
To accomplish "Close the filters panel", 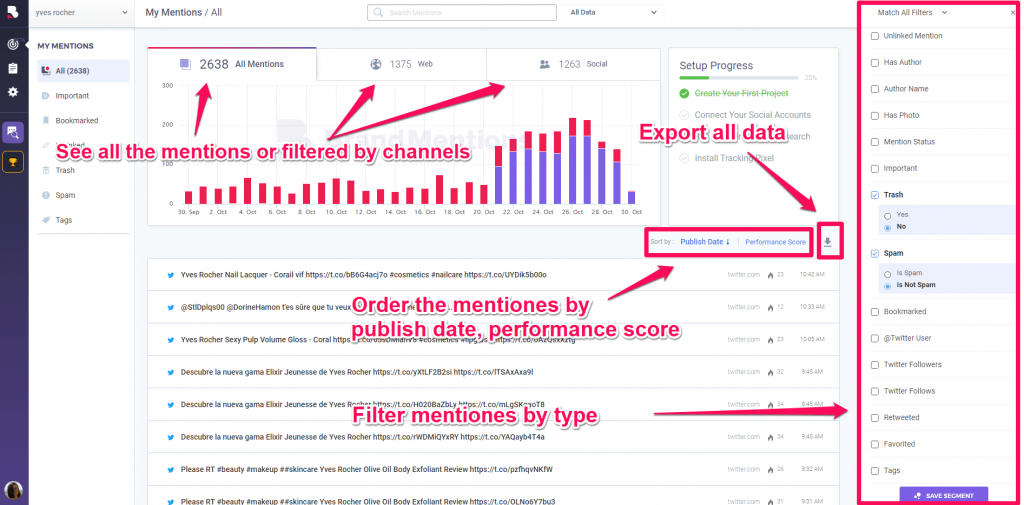I will 1013,12.
